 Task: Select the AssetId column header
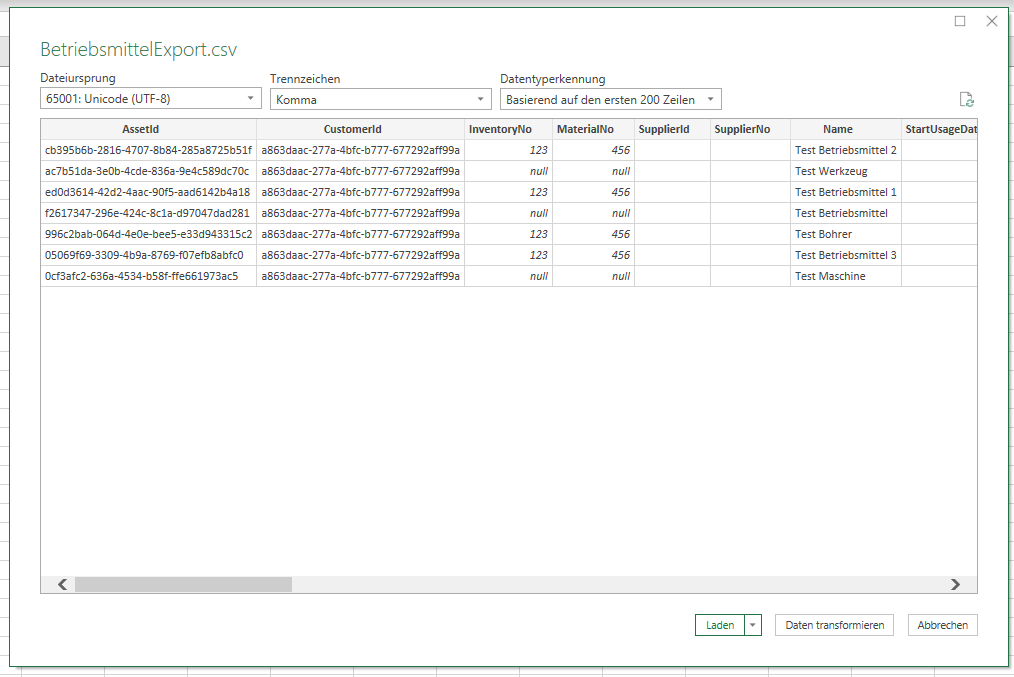click(x=148, y=129)
